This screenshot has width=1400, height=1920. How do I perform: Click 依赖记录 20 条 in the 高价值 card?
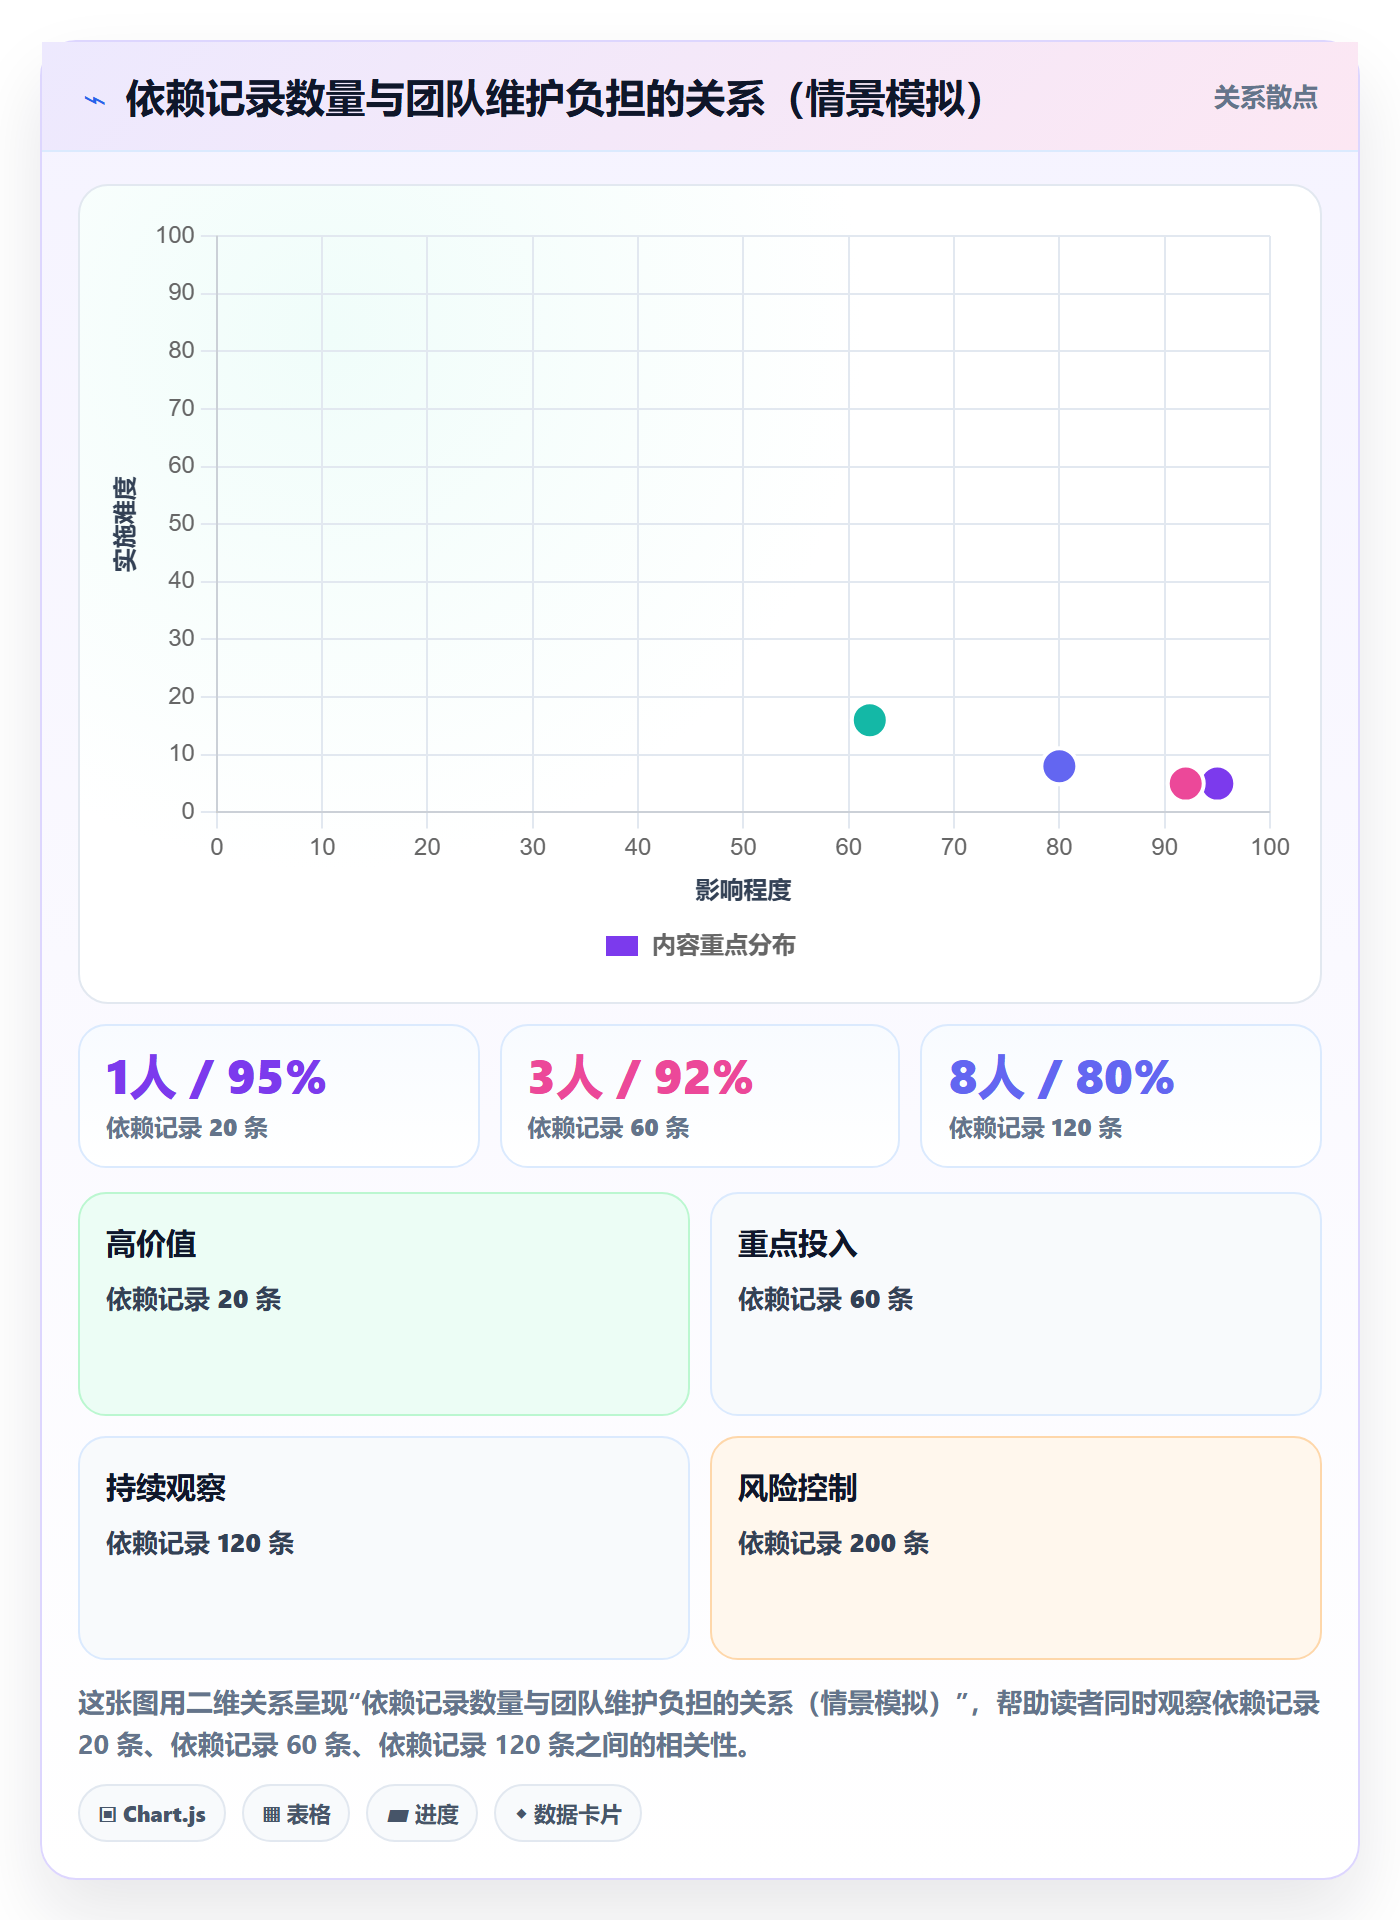click(x=194, y=1299)
